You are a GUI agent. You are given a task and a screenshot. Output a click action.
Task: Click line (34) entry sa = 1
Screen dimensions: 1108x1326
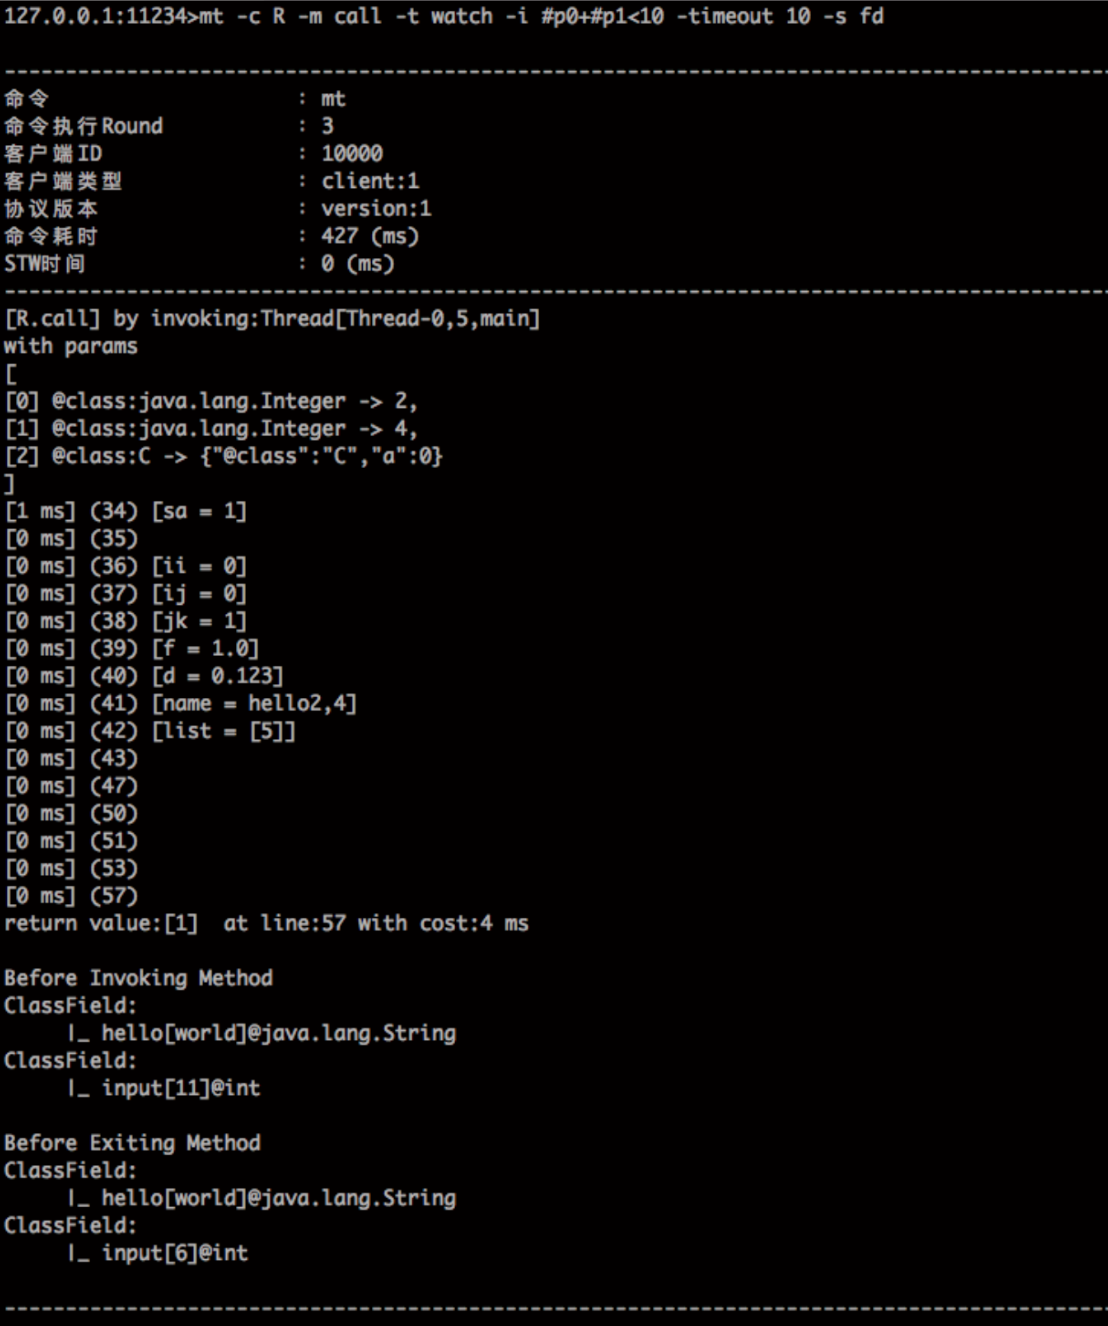click(126, 511)
